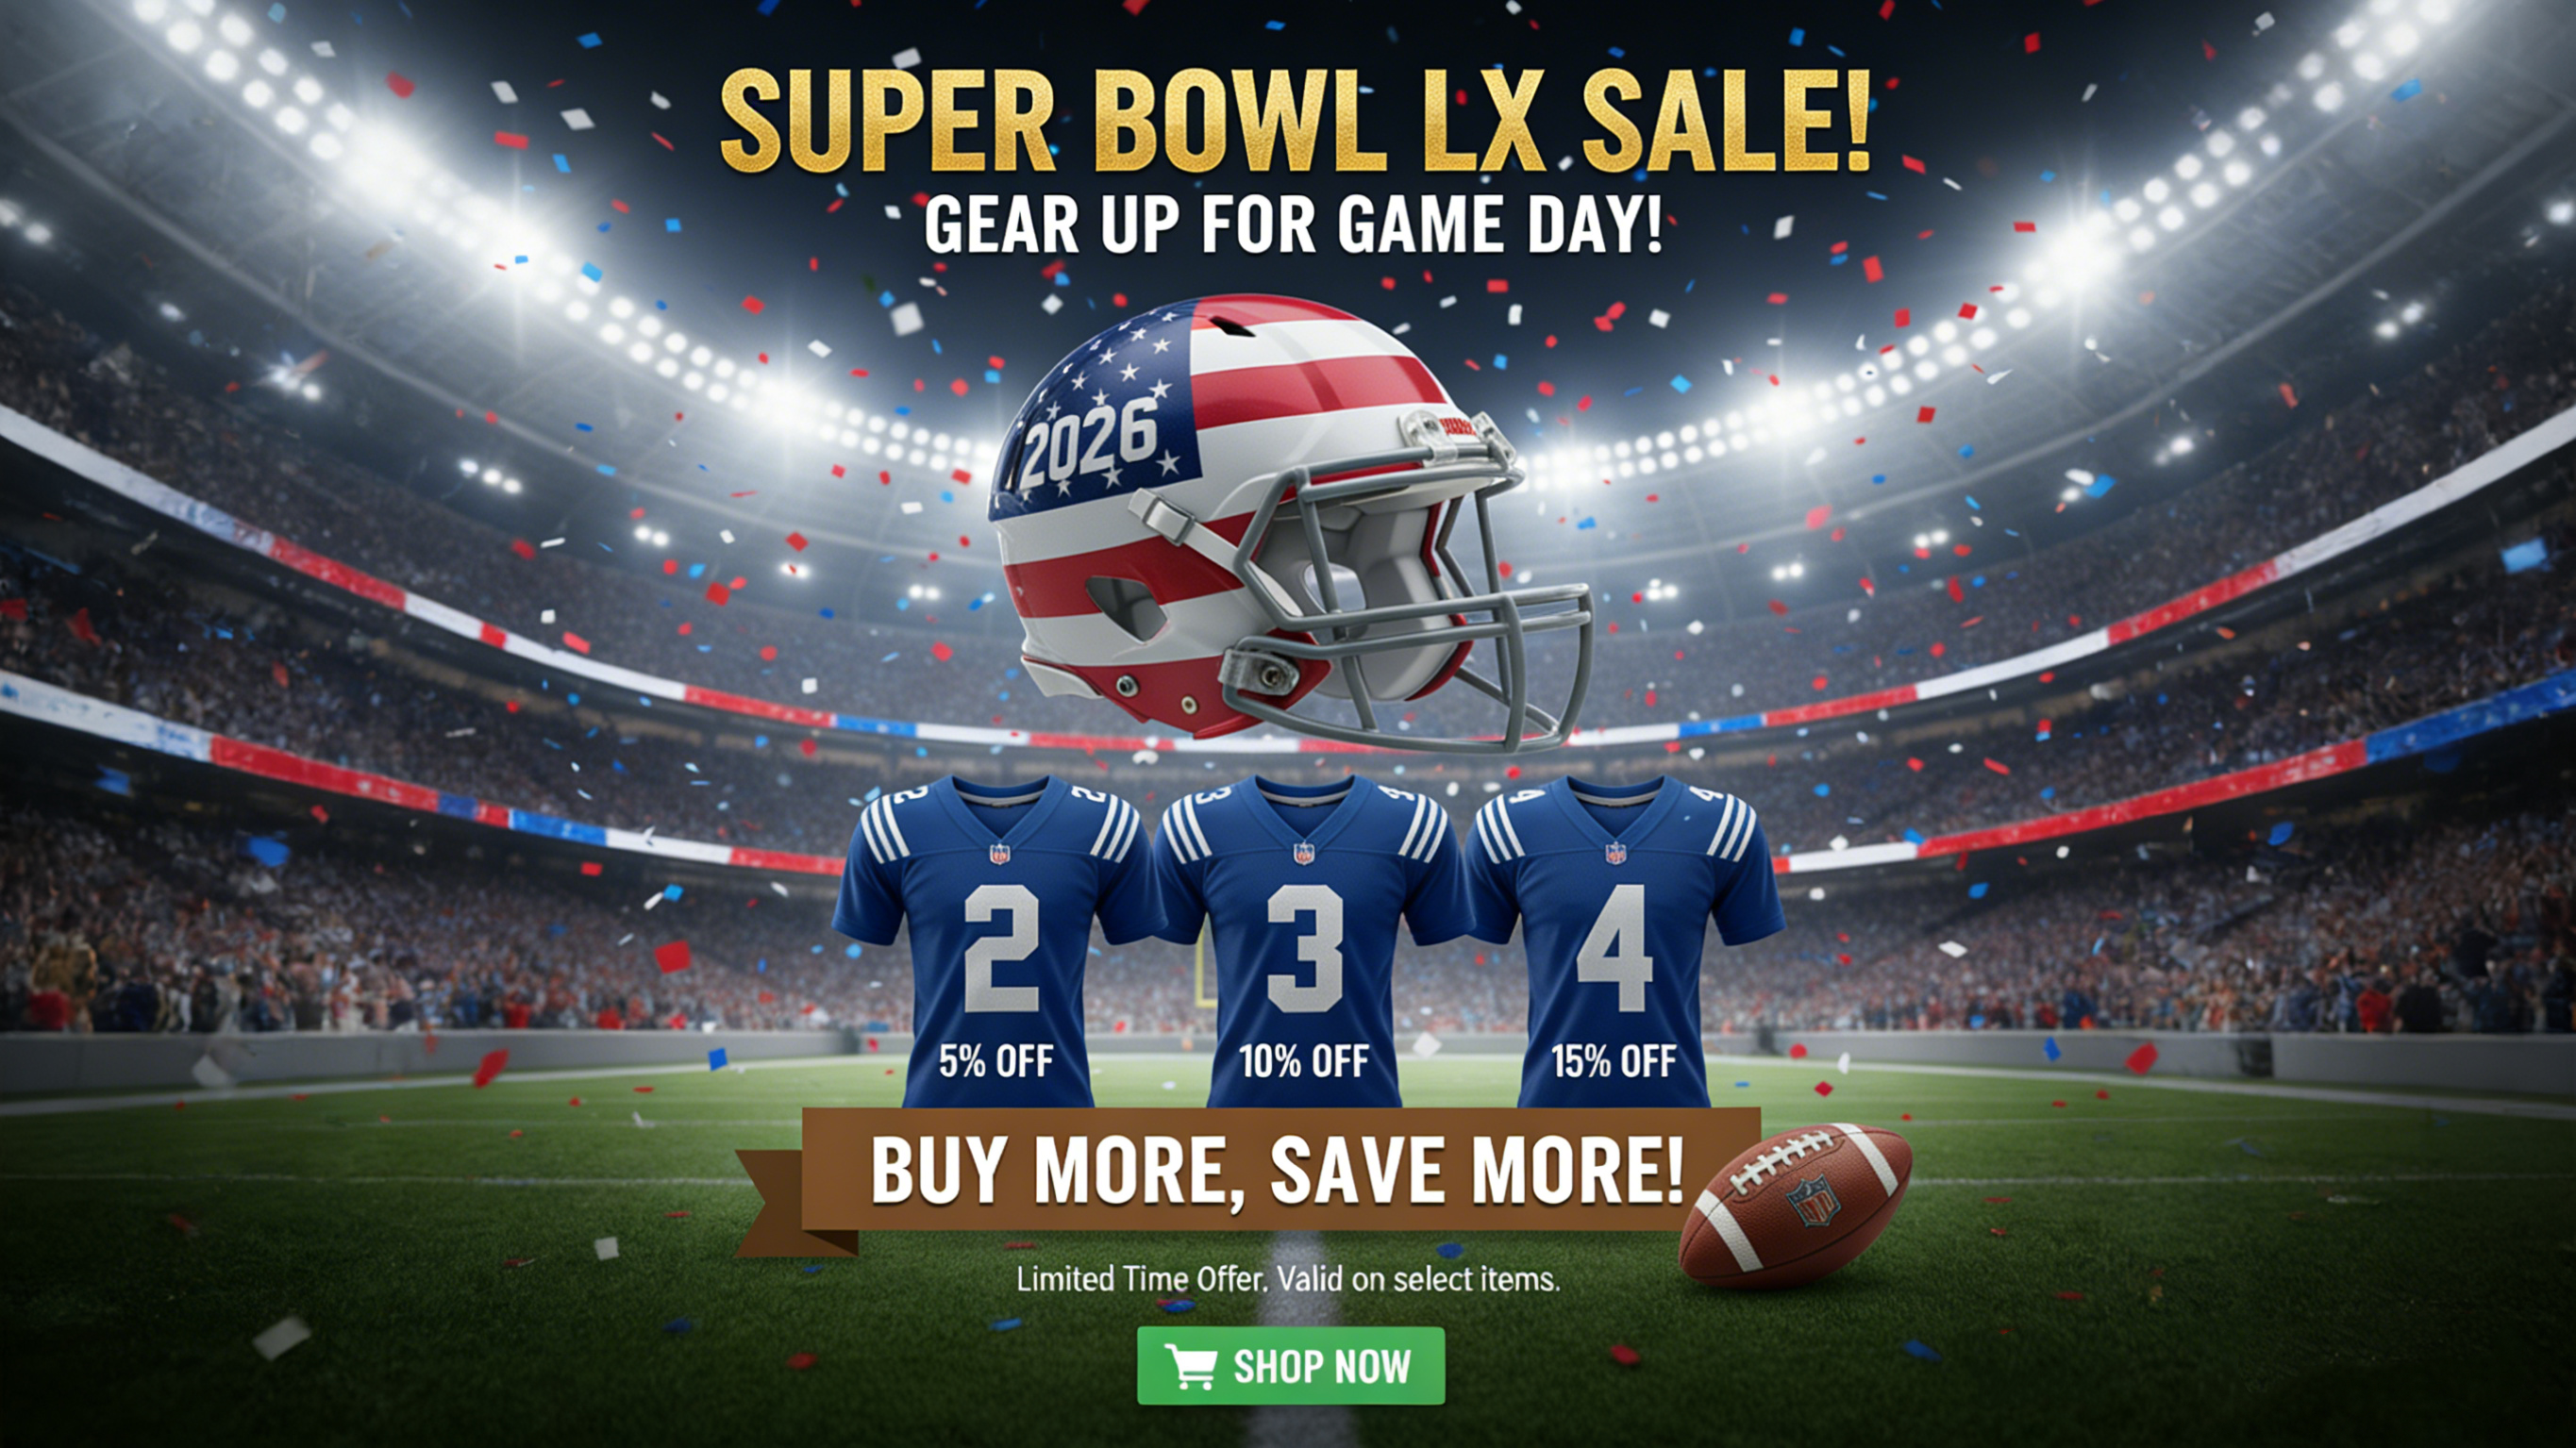
Task: Click the 15% OFF label
Action: (1614, 1061)
